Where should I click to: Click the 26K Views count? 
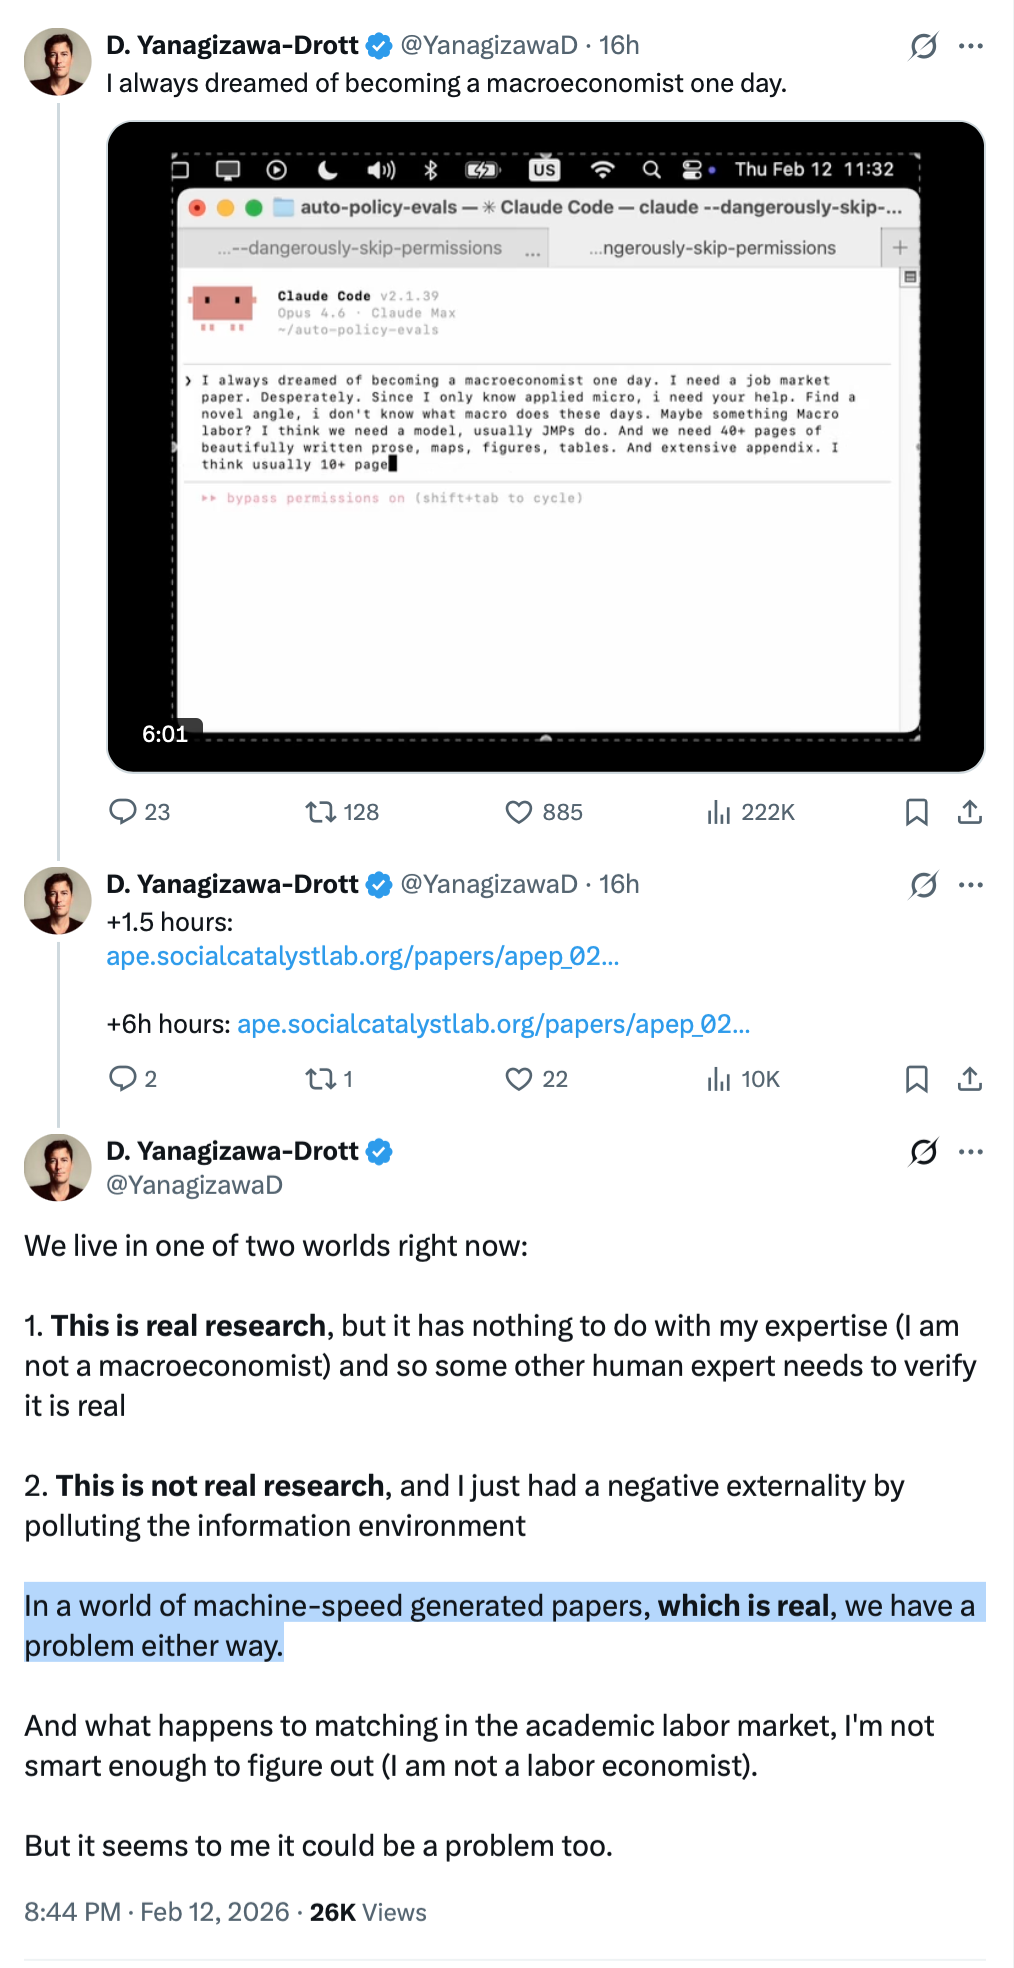(368, 1912)
